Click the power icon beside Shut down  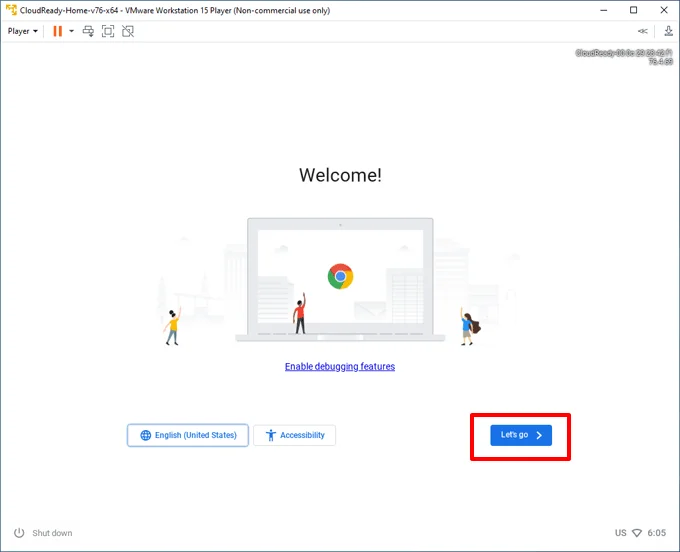pos(19,533)
